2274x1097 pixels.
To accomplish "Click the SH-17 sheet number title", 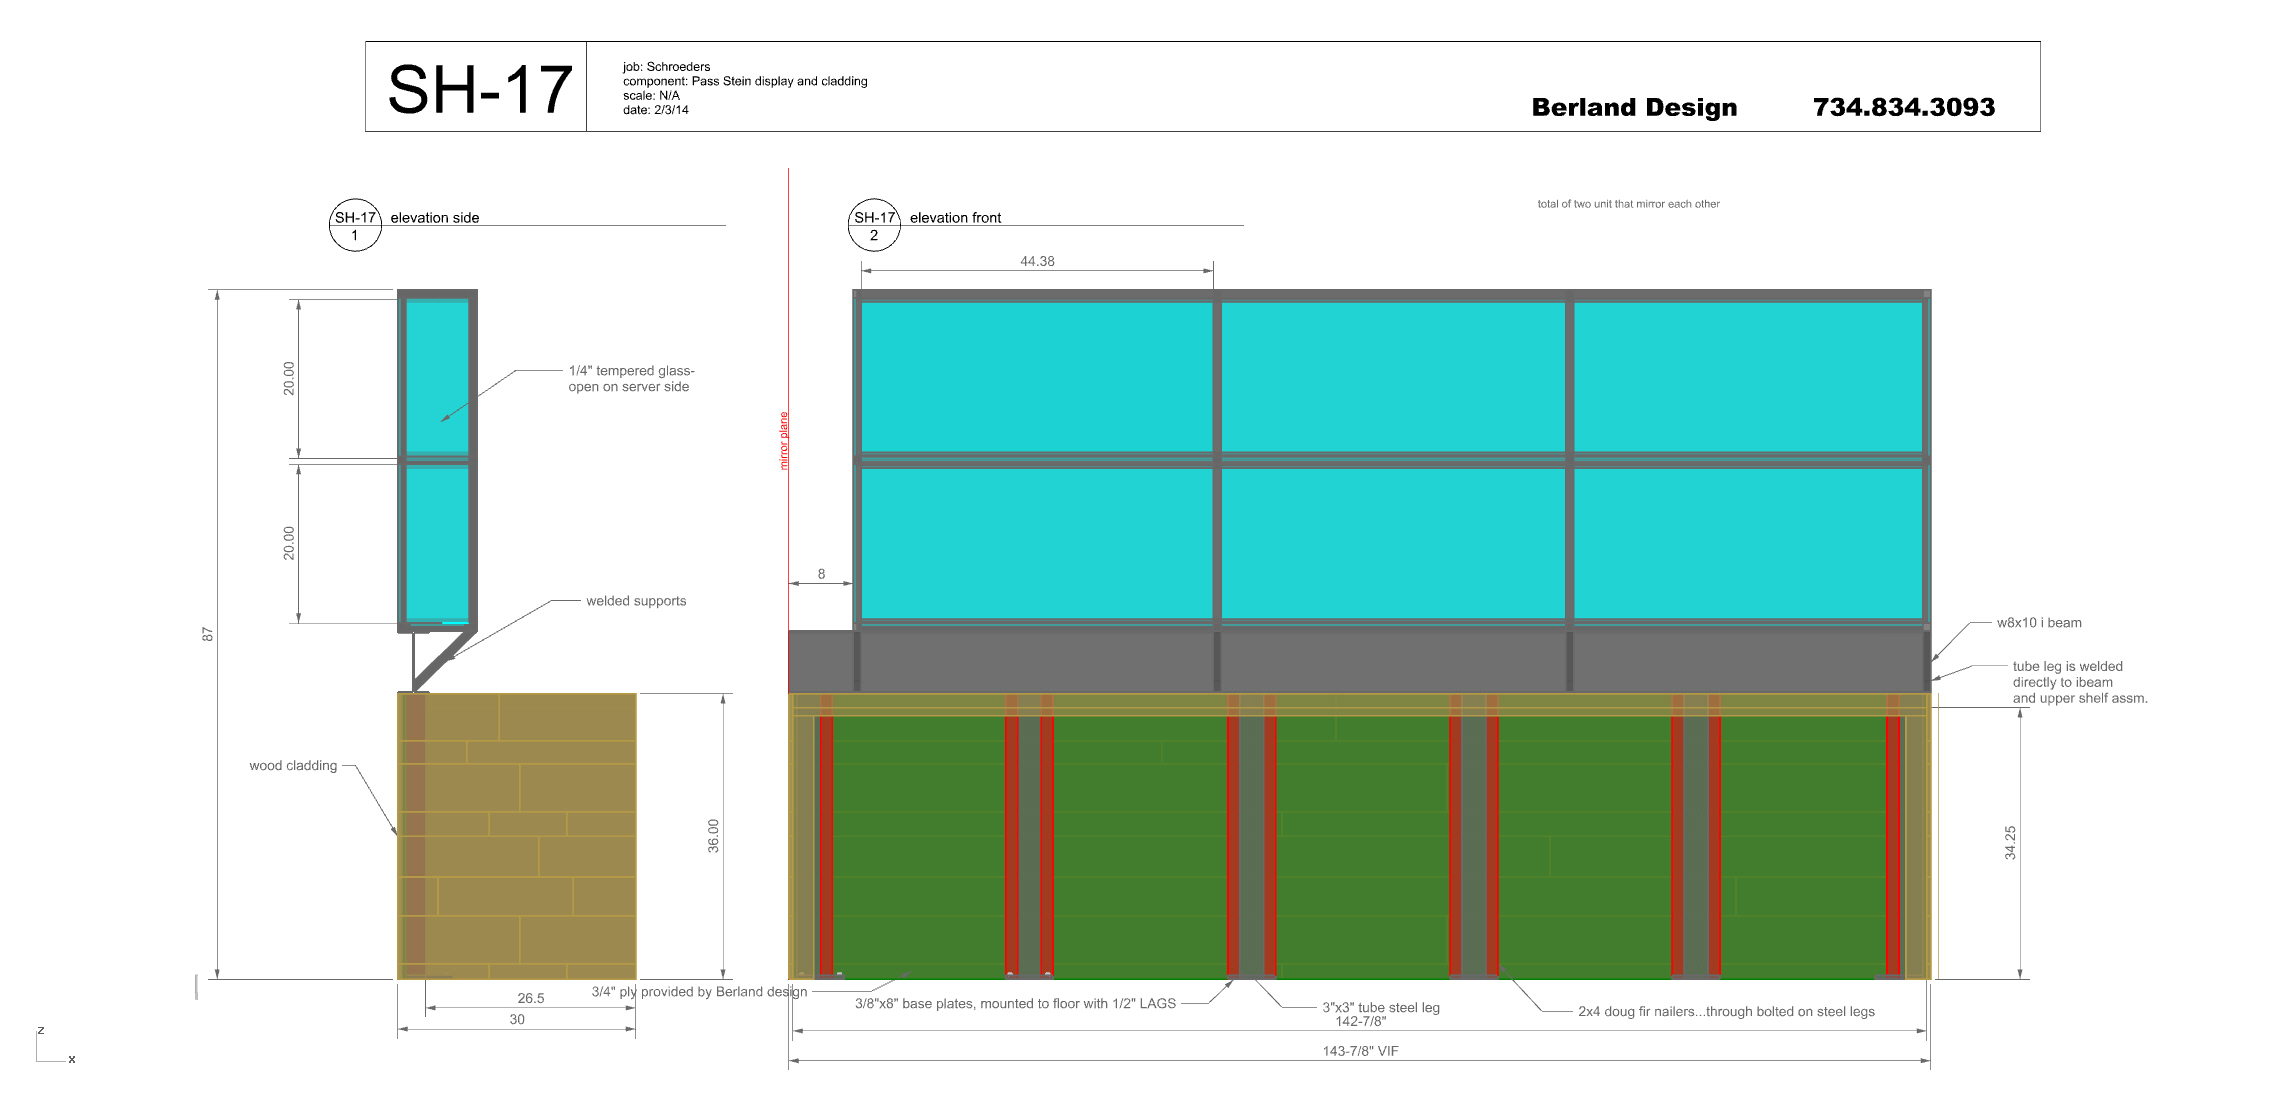I will coord(479,89).
